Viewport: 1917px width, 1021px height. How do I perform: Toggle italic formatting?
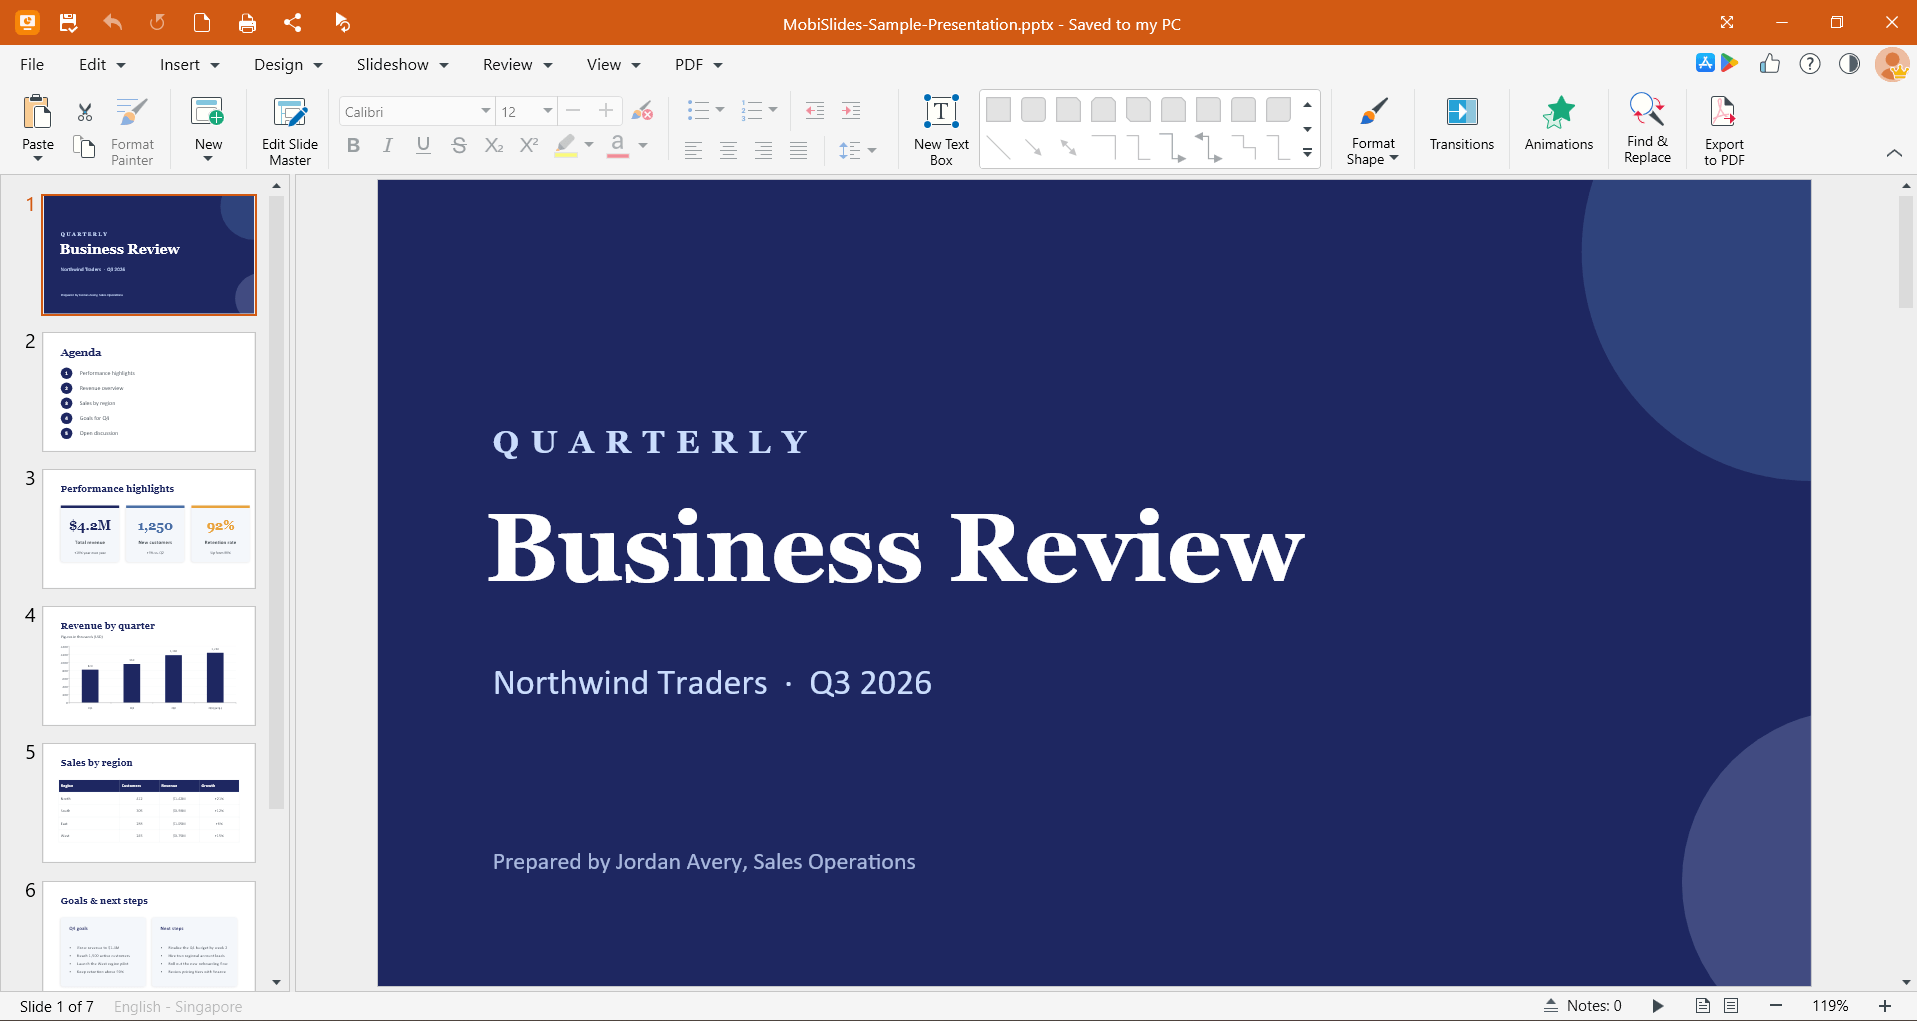pyautogui.click(x=388, y=146)
